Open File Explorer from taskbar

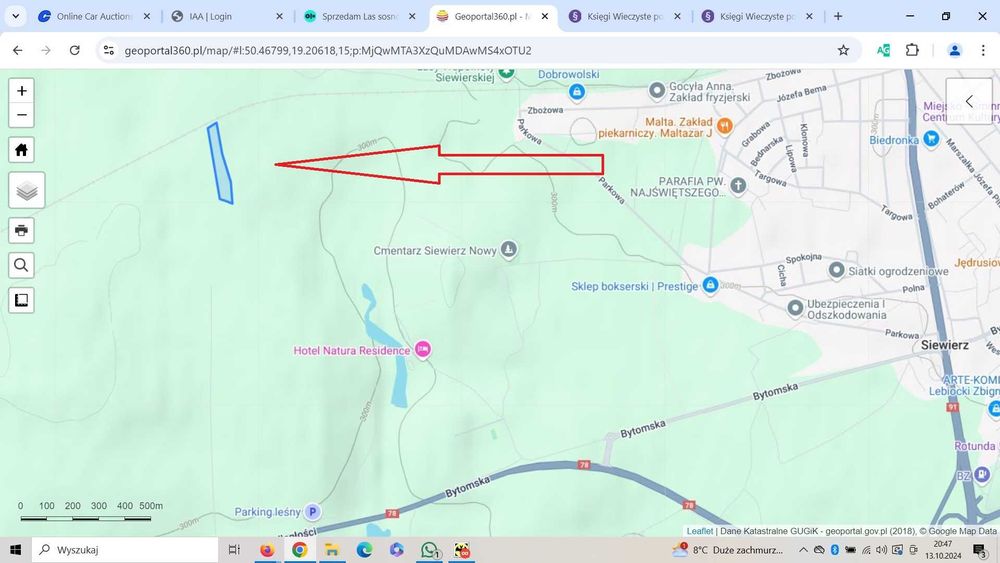point(332,550)
